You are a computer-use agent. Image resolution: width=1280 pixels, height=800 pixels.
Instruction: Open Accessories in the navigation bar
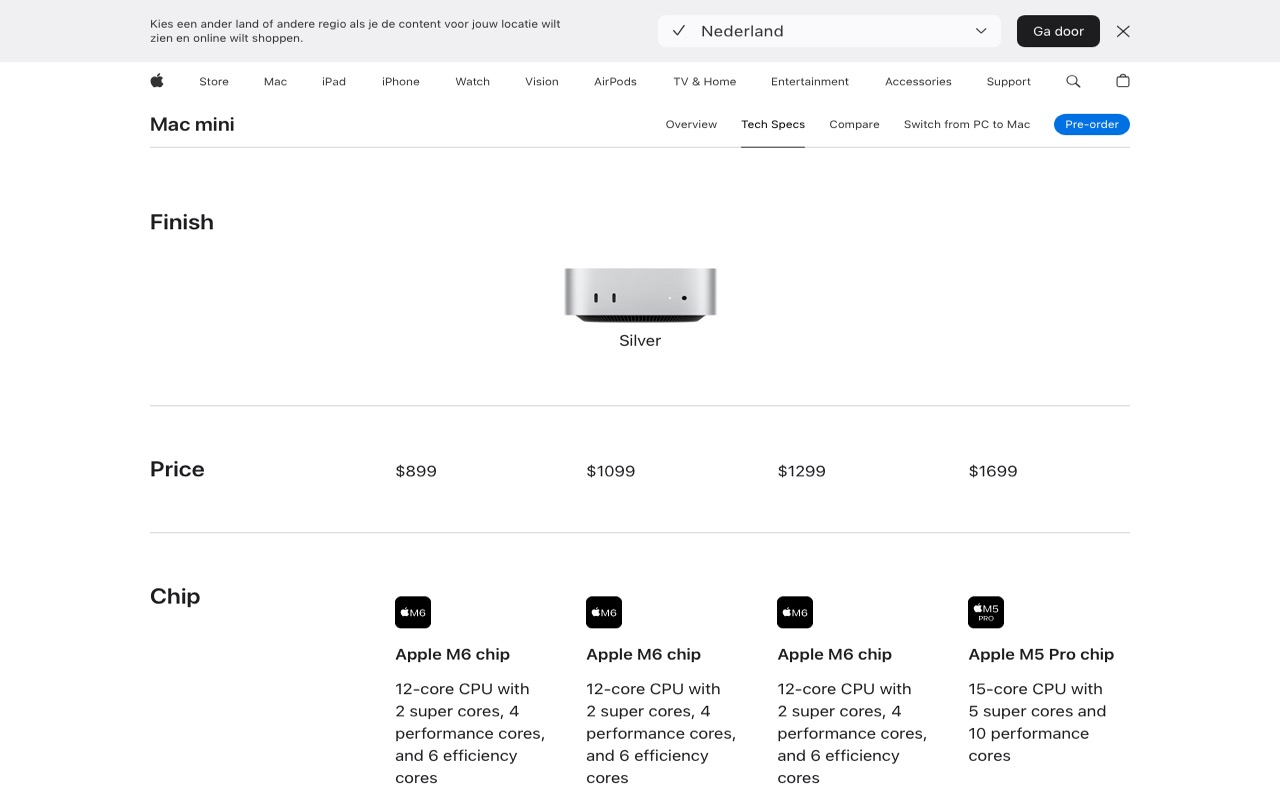point(918,82)
